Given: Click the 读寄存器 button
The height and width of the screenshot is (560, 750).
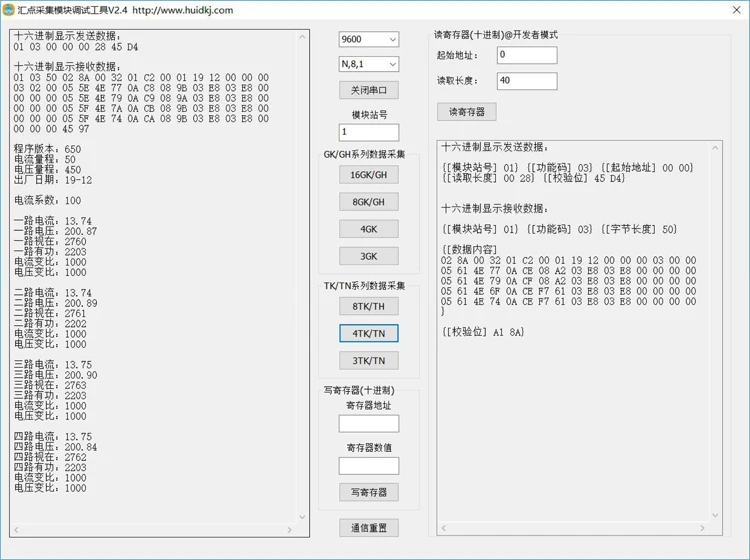Looking at the screenshot, I should [467, 112].
